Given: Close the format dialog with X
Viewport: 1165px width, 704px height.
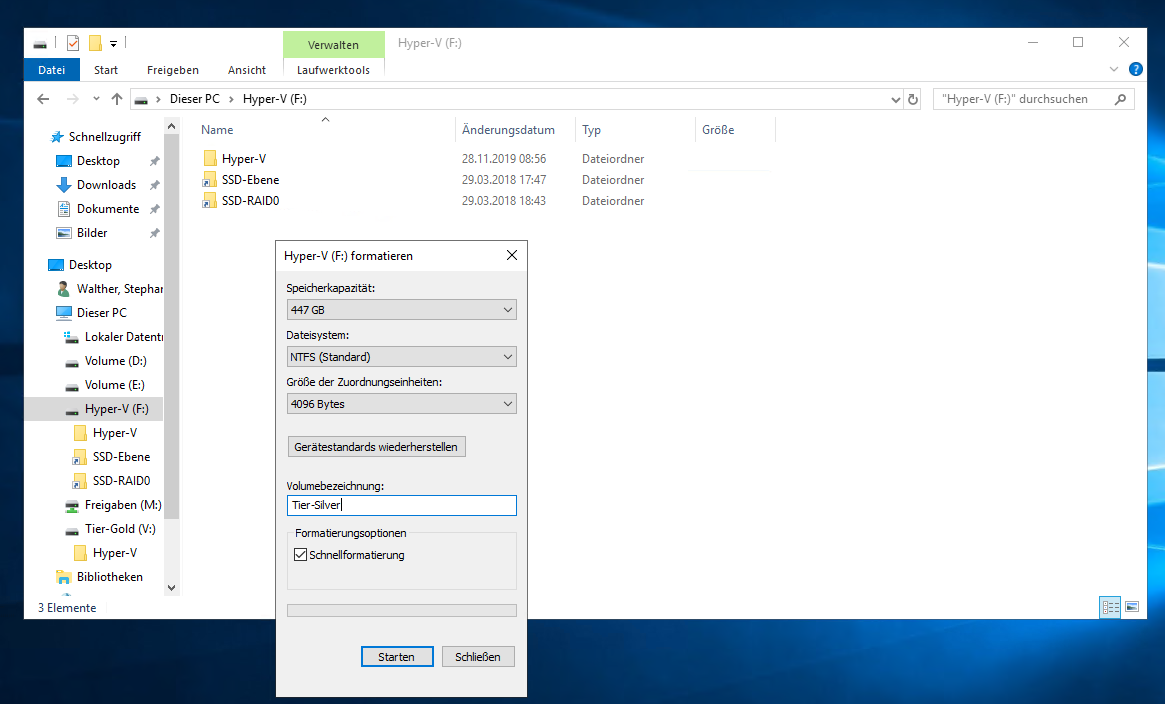Looking at the screenshot, I should [512, 255].
